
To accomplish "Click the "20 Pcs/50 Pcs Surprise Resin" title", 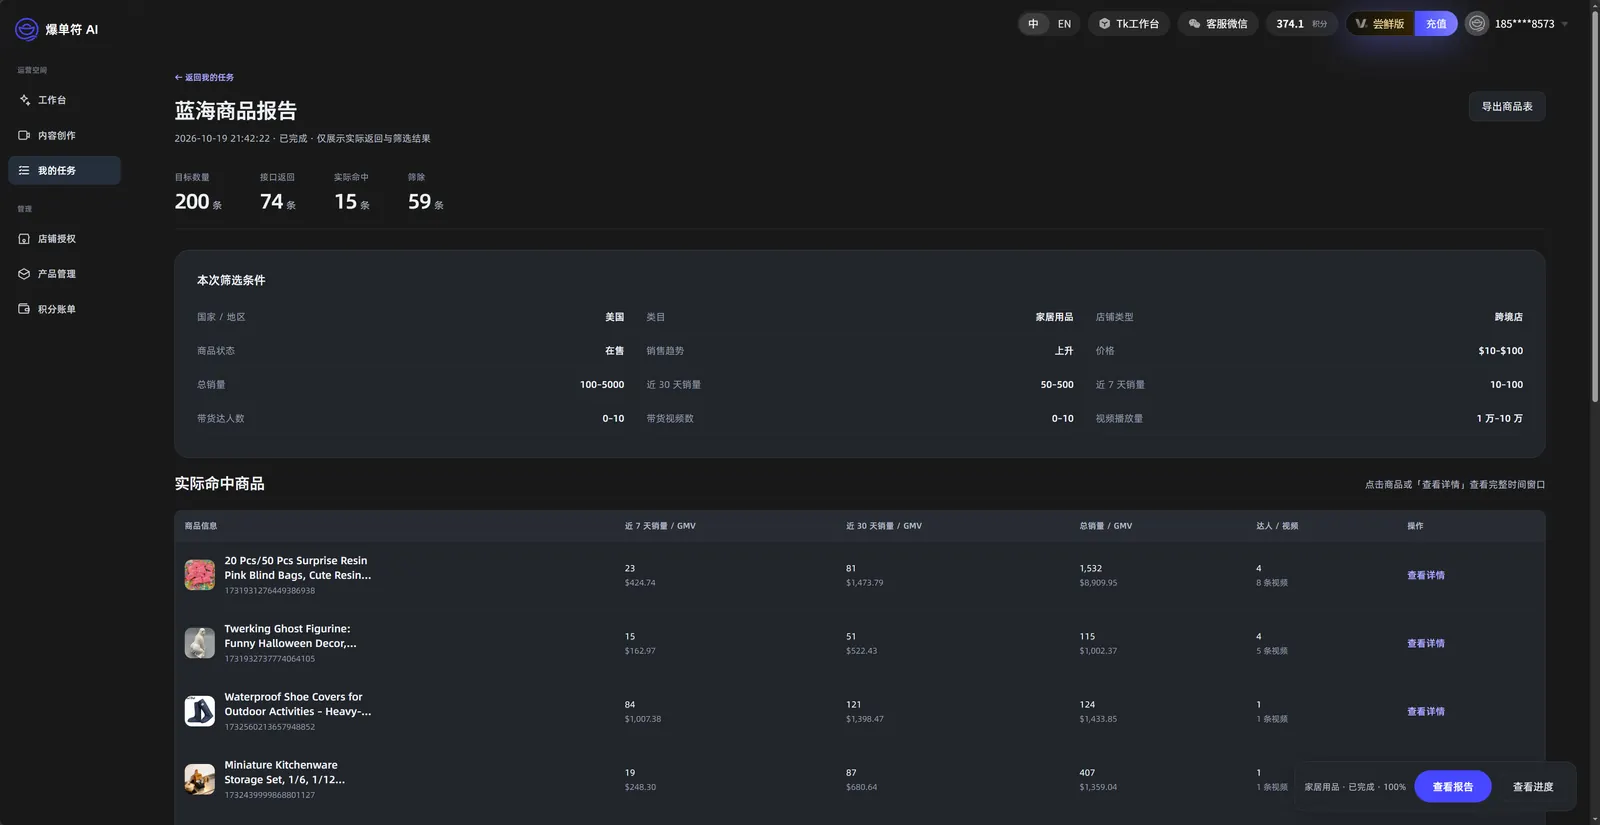I will 297,568.
